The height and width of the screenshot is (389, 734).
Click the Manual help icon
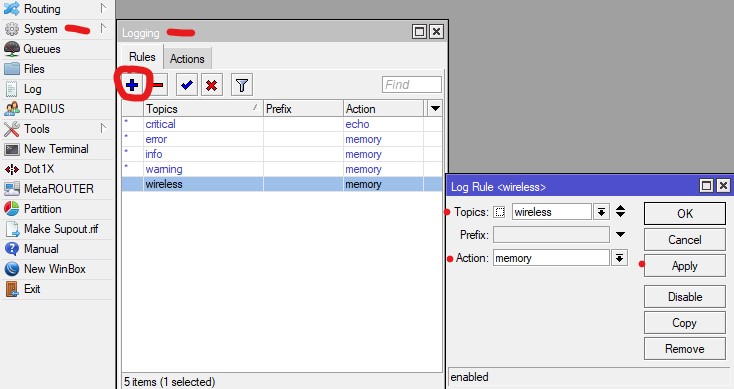click(x=12, y=249)
